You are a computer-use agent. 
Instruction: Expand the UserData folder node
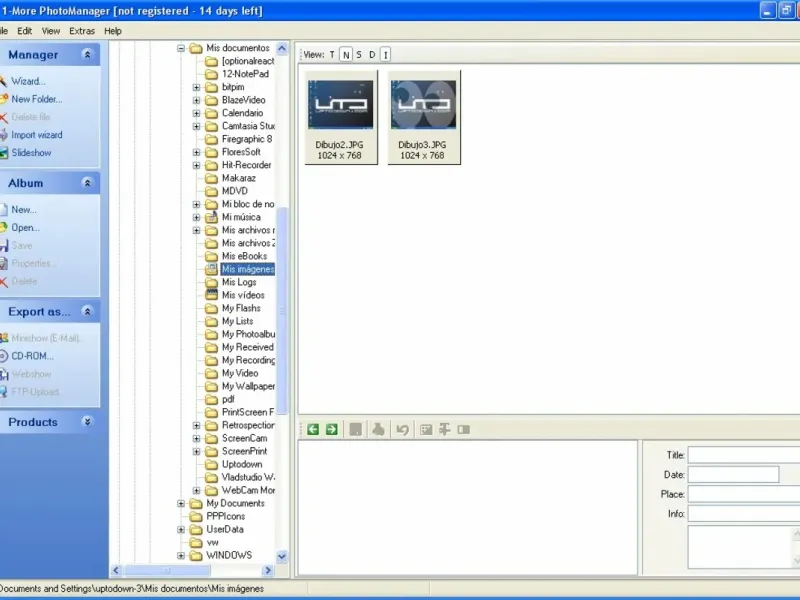[x=181, y=530]
